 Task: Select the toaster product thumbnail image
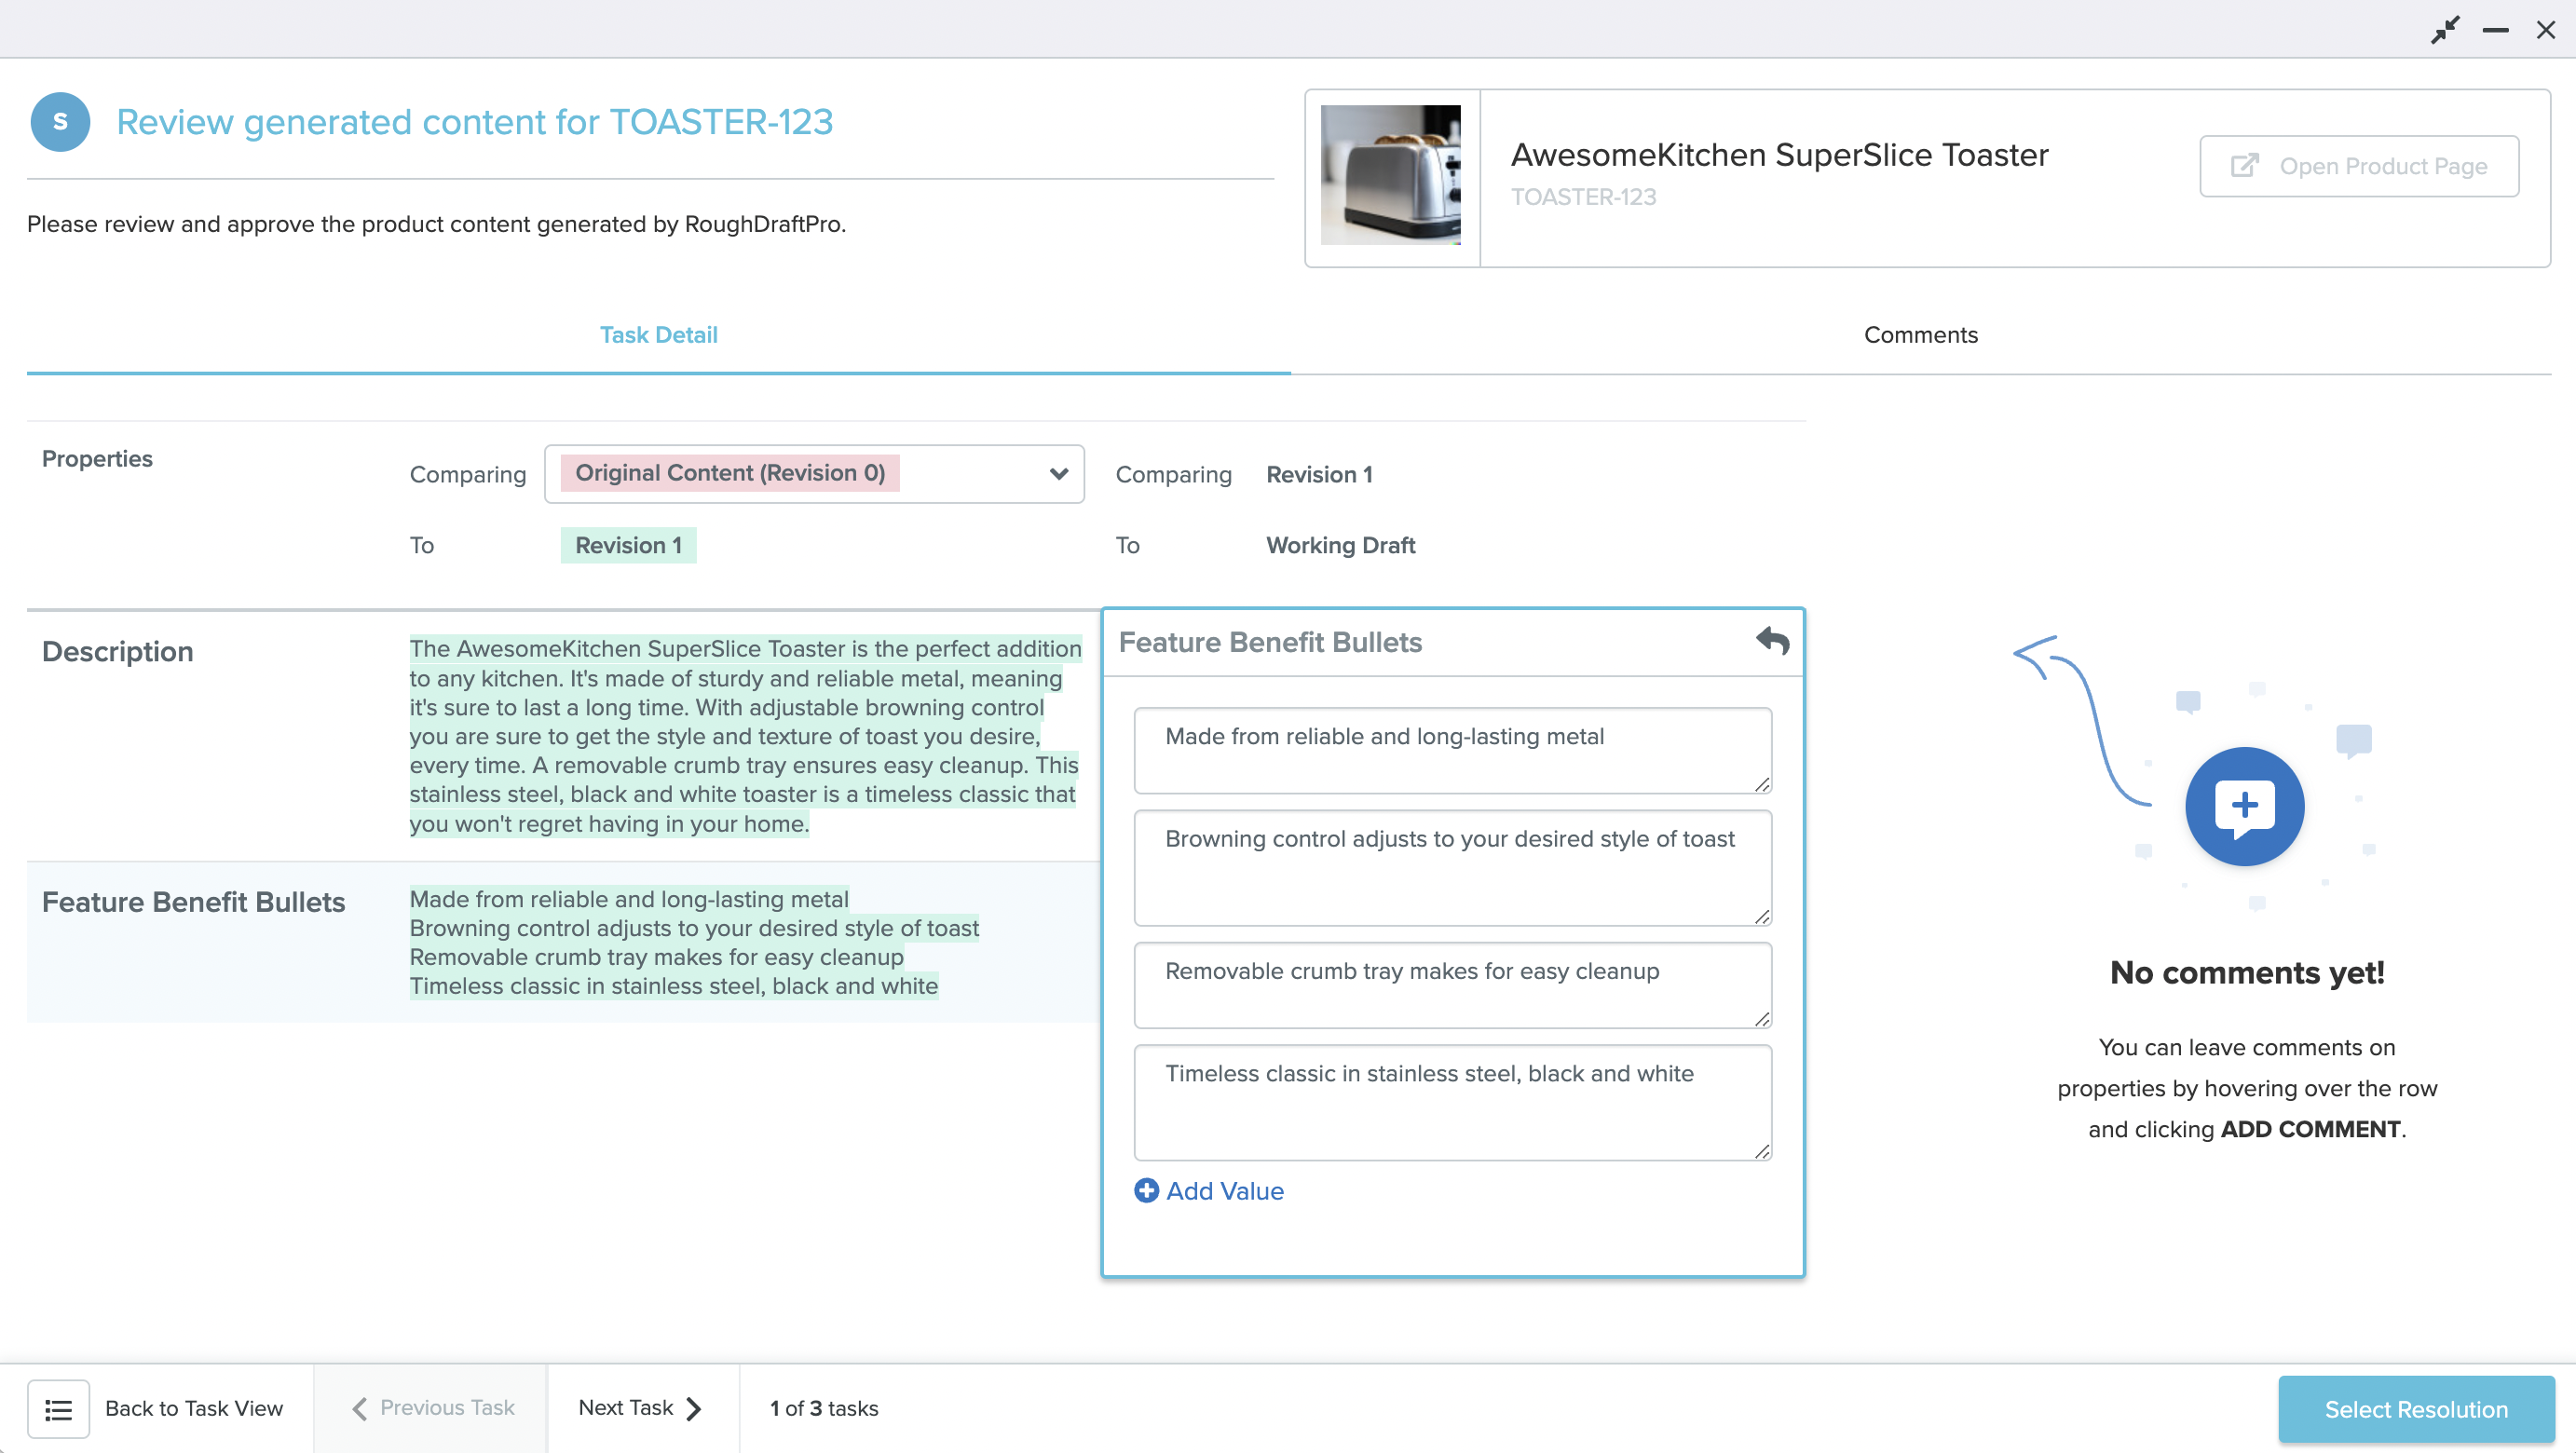click(x=1390, y=175)
